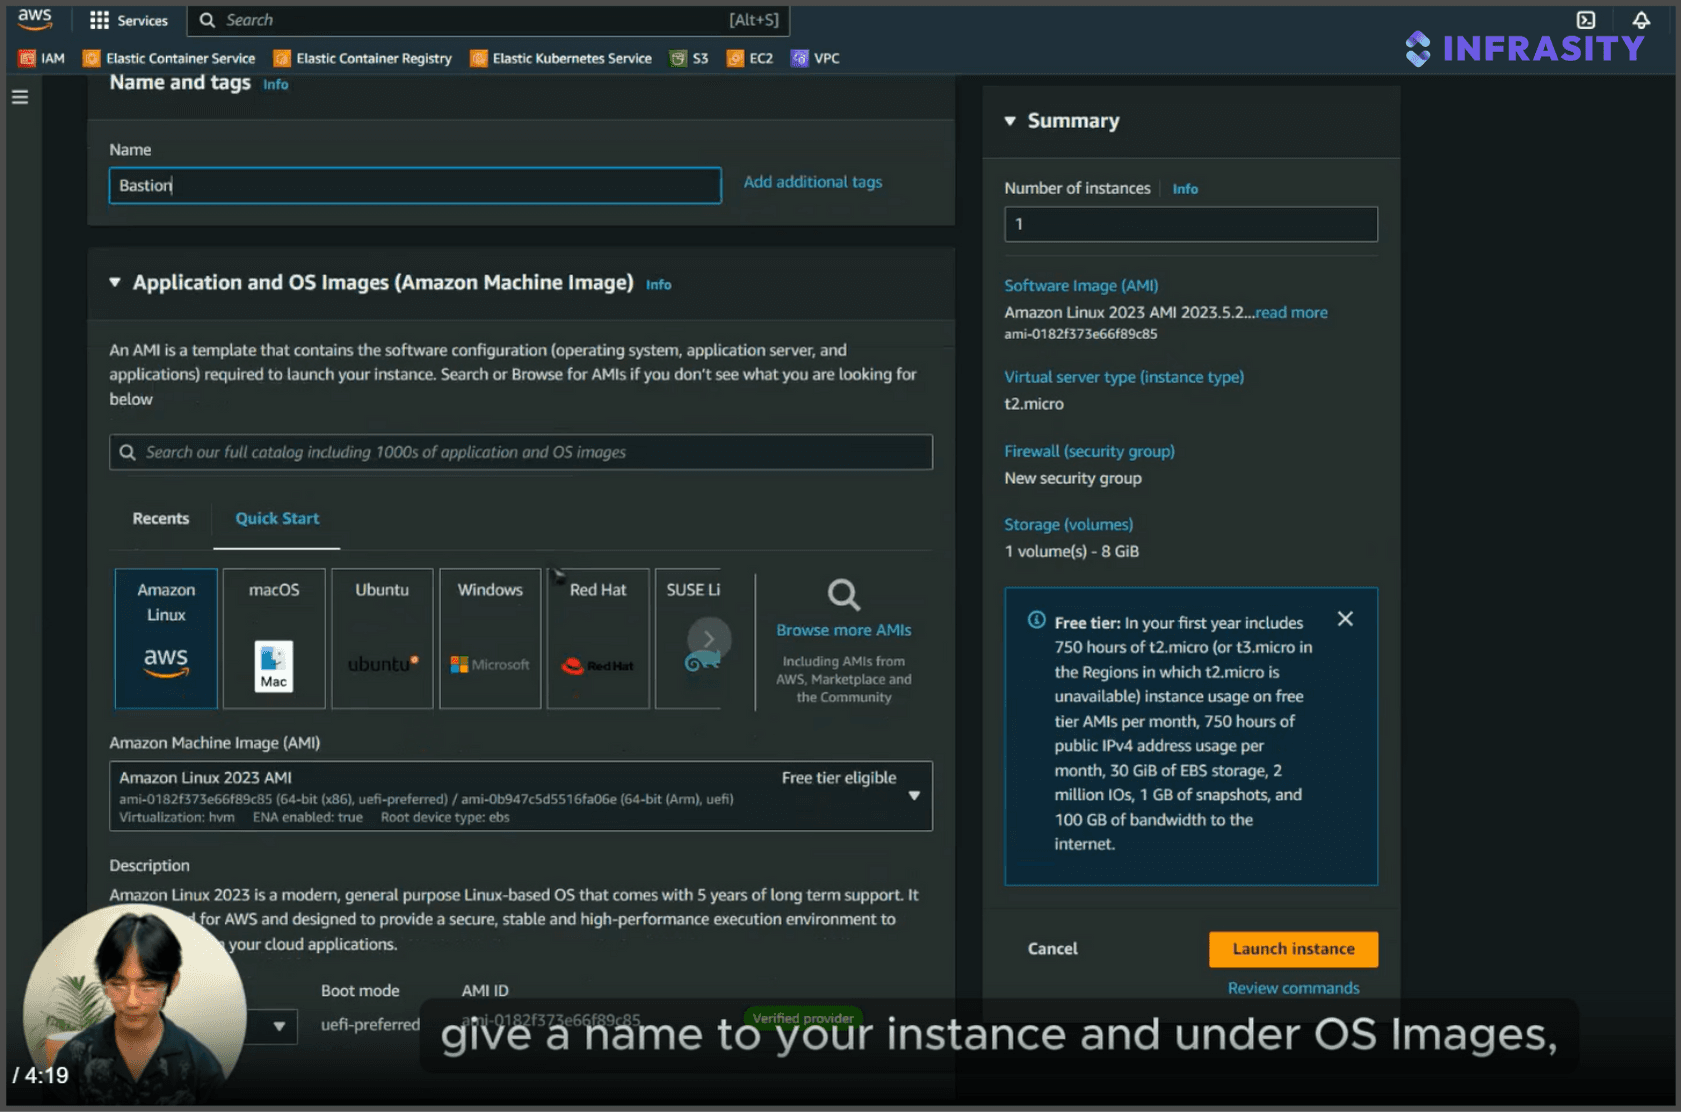Image resolution: width=1684 pixels, height=1112 pixels.
Task: Dismiss the Free tier info box
Action: [1346, 619]
